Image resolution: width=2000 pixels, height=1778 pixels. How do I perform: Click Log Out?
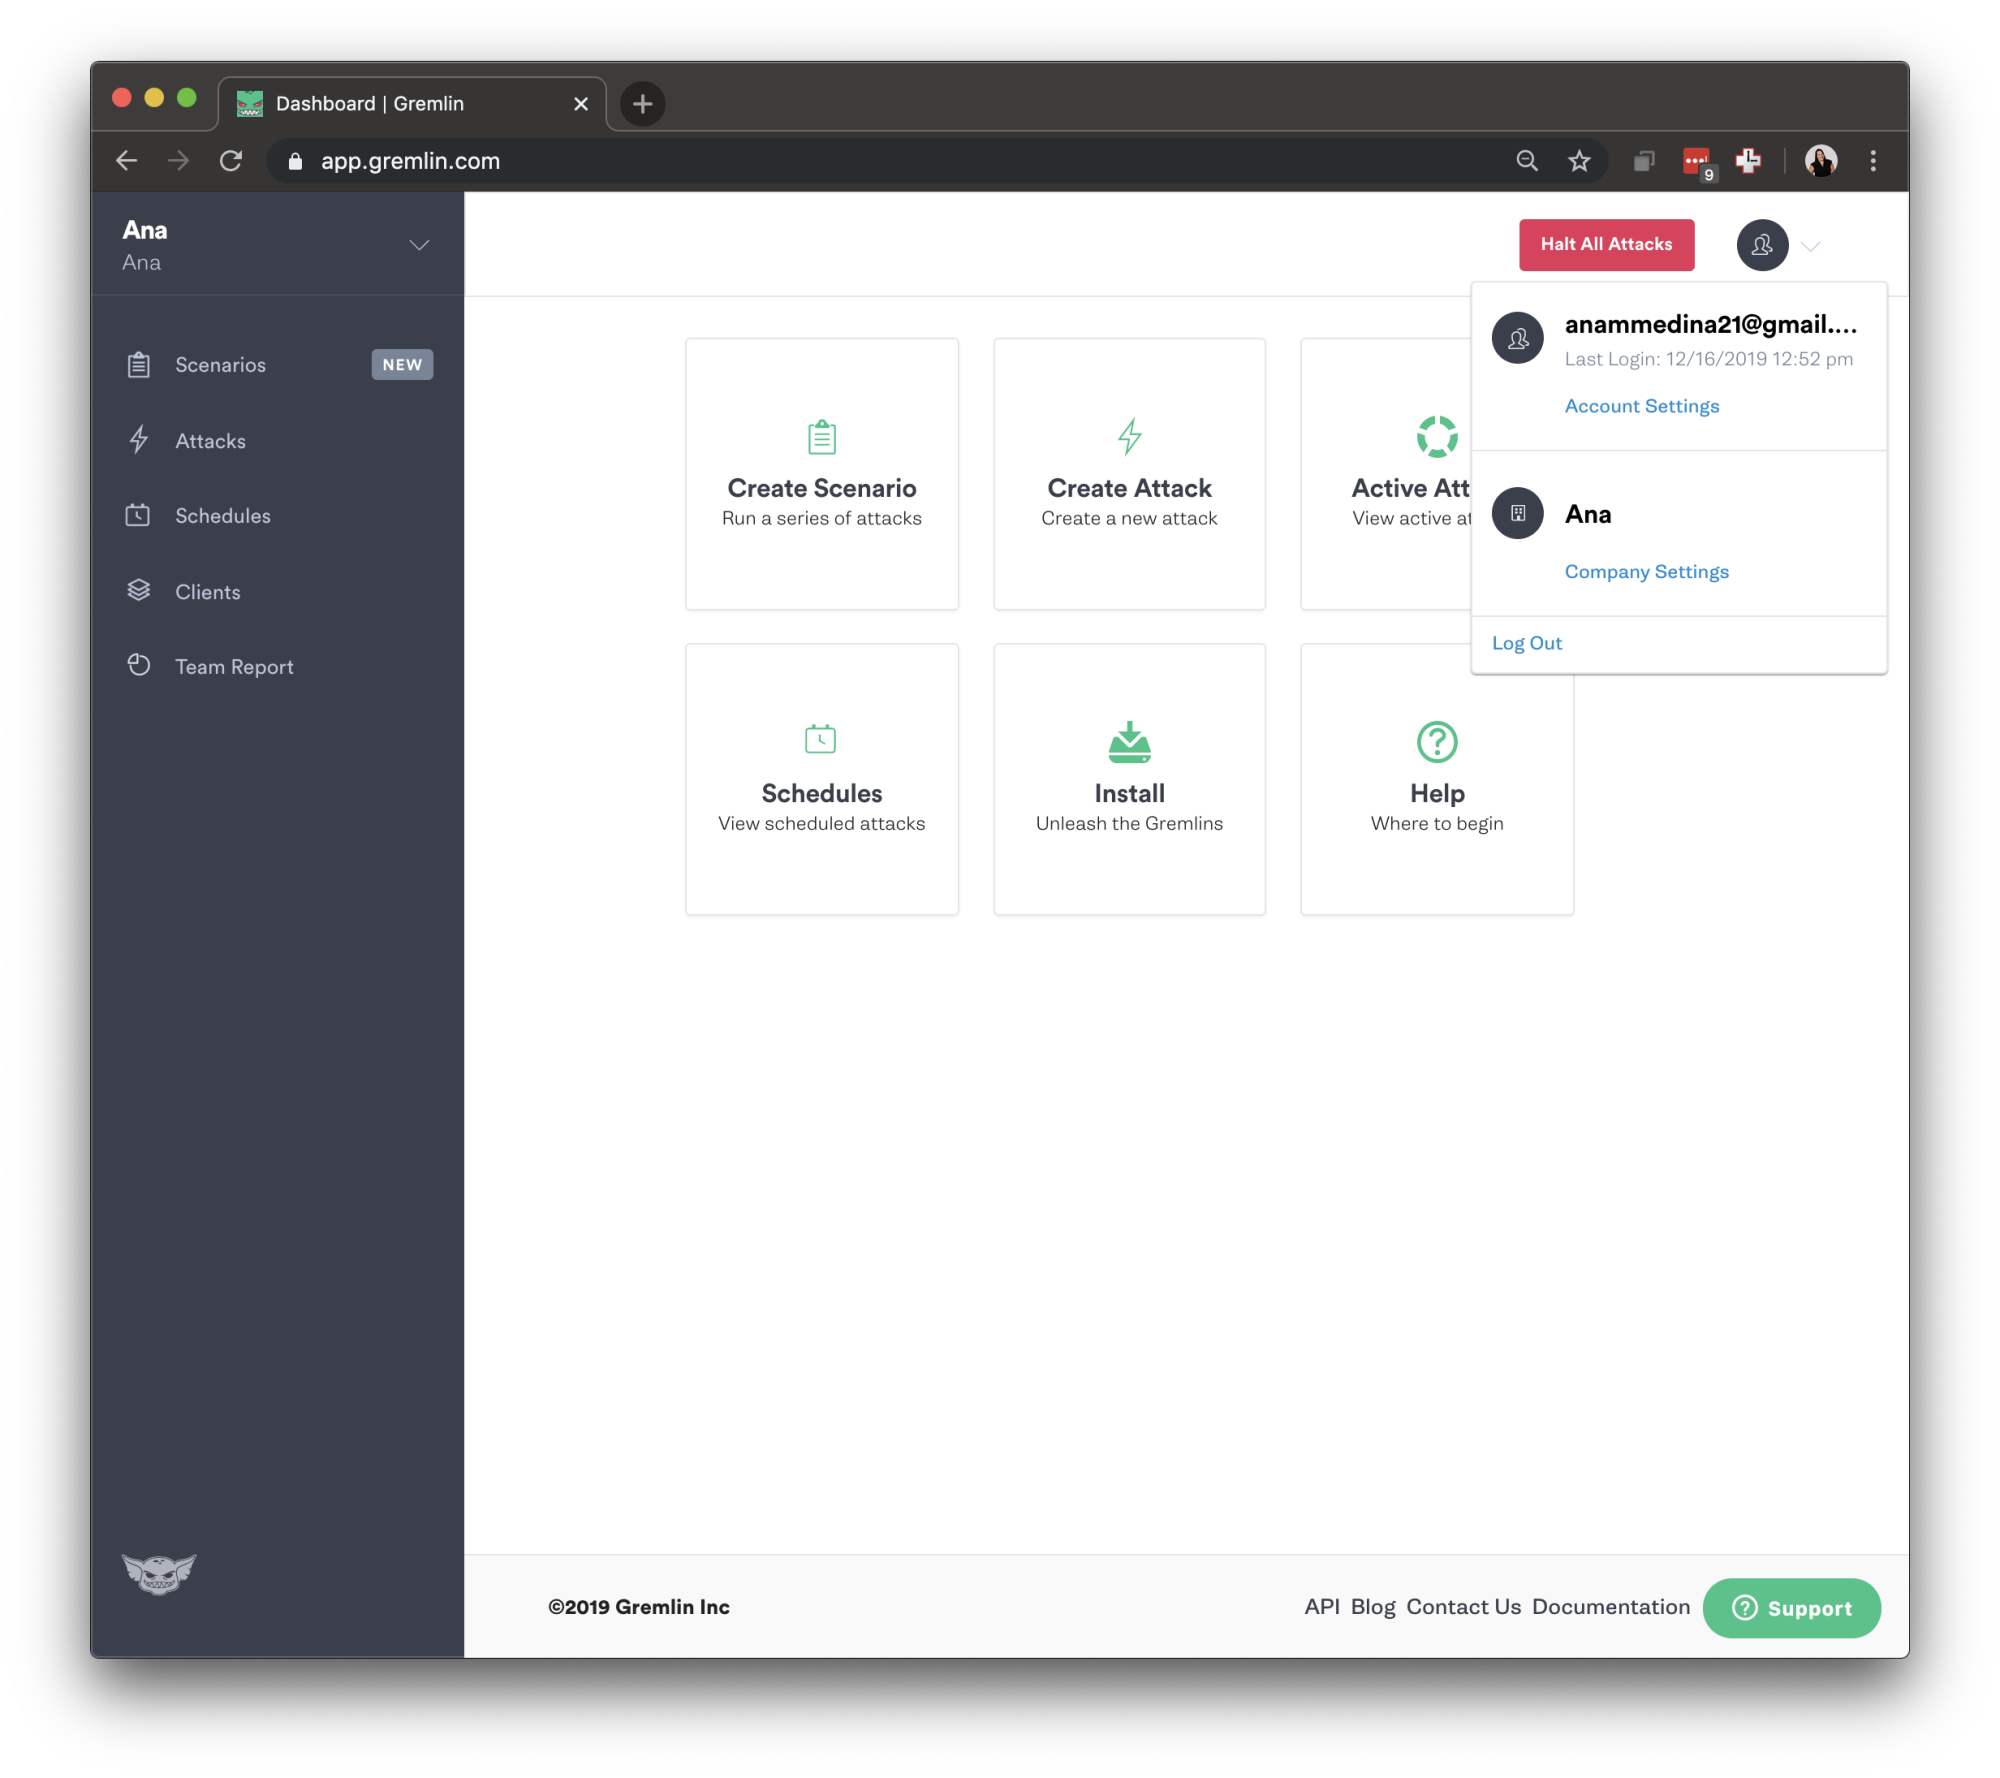pos(1526,643)
